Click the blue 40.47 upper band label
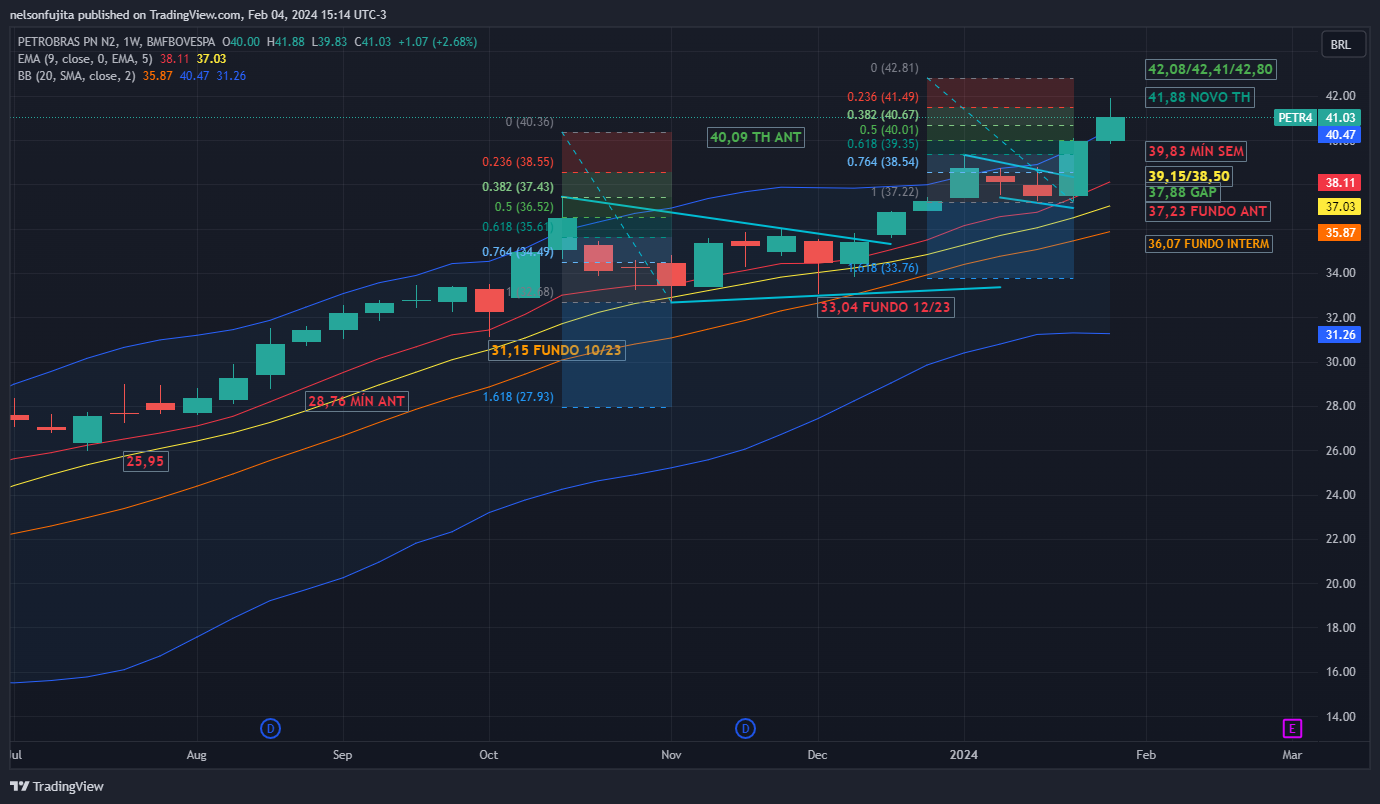 point(1340,134)
